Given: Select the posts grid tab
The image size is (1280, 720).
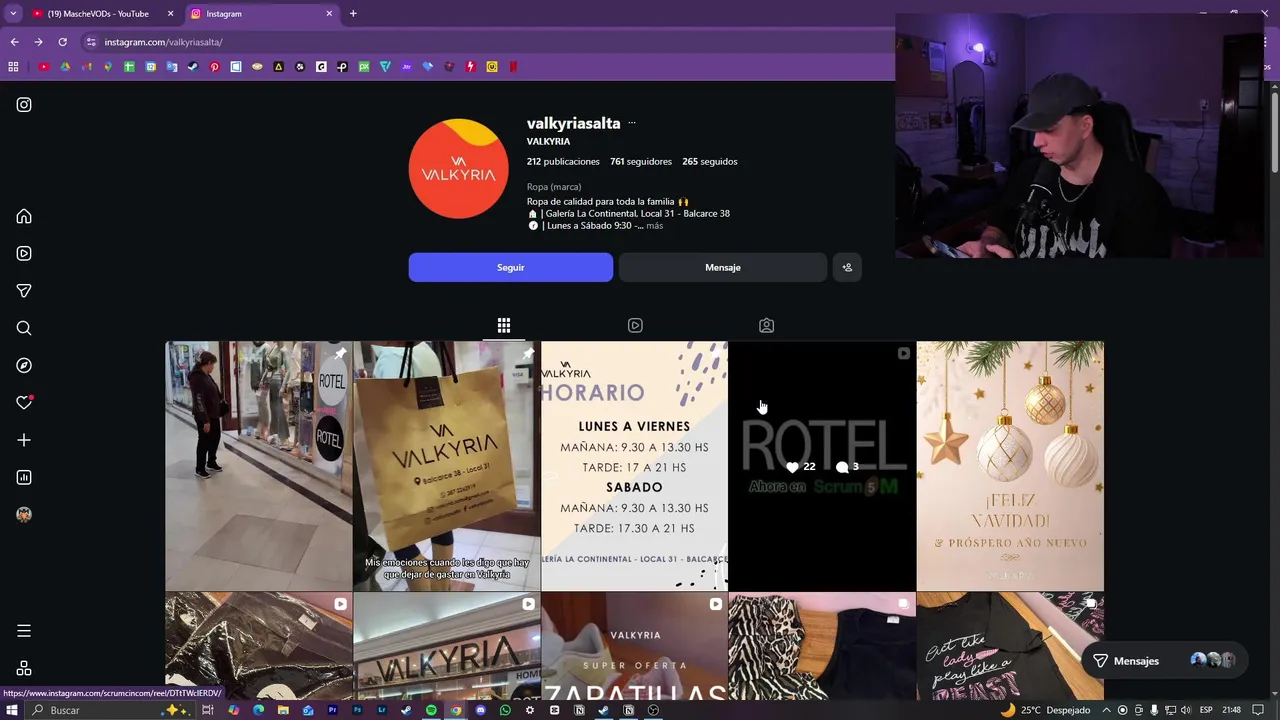Looking at the screenshot, I should (504, 325).
